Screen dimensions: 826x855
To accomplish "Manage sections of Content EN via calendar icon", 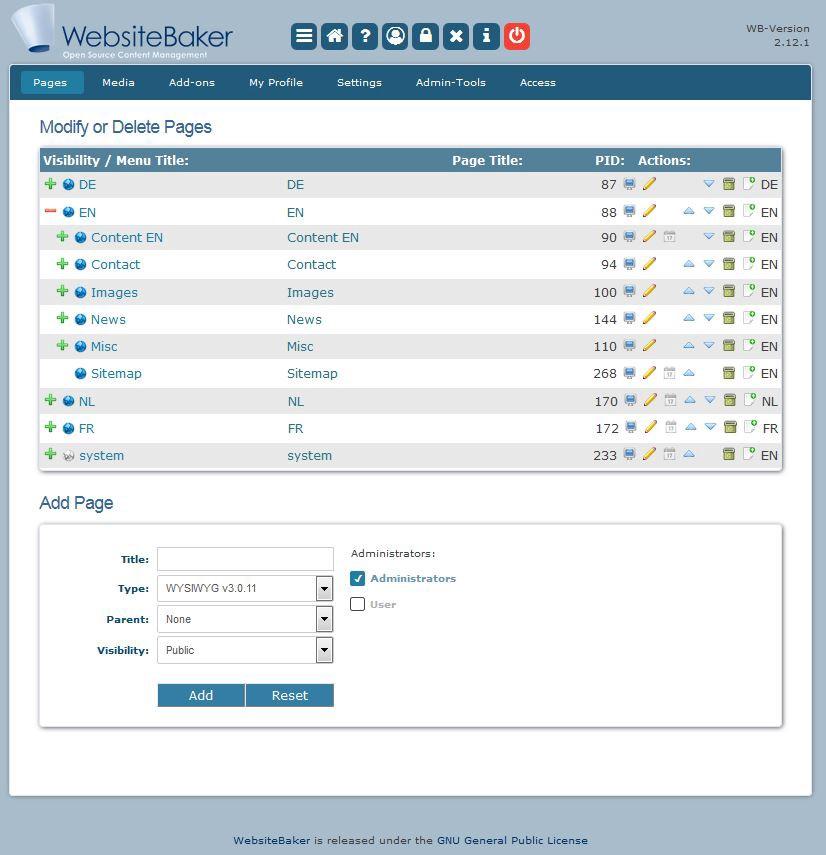I will pyautogui.click(x=669, y=237).
